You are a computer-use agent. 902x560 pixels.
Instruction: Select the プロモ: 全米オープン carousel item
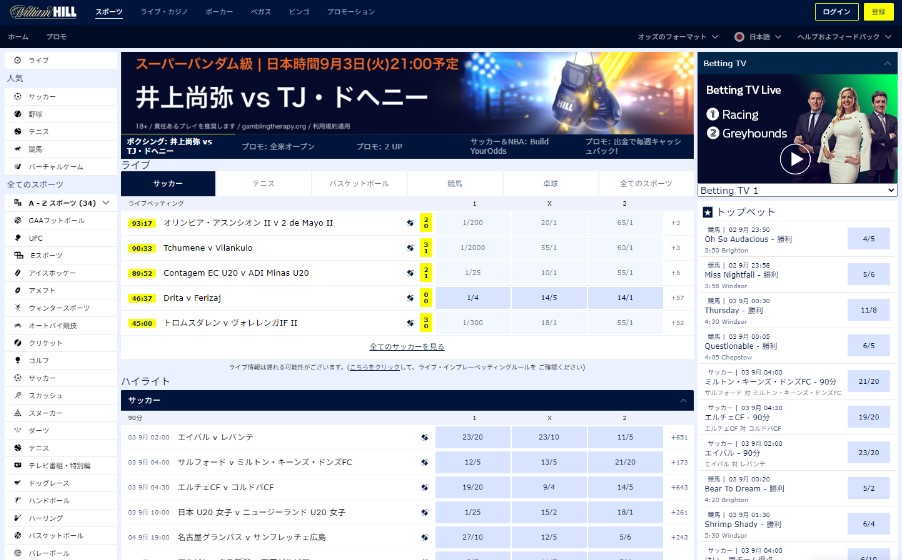pos(278,147)
